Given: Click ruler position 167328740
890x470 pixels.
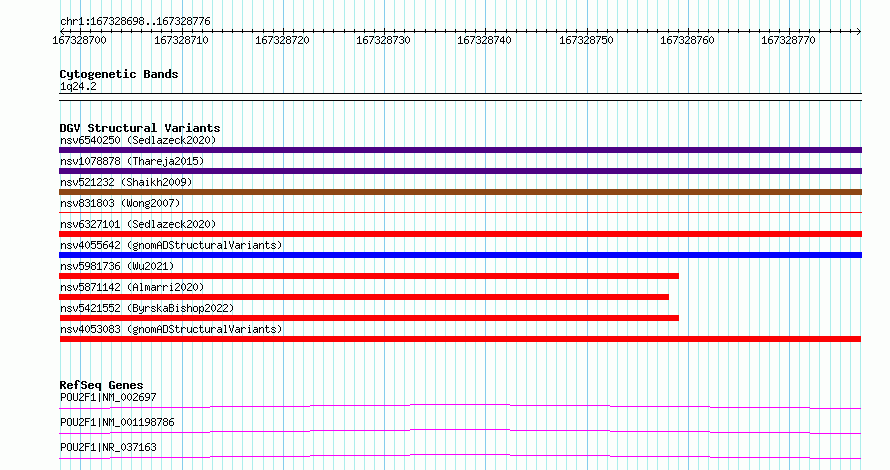Looking at the screenshot, I should point(484,40).
